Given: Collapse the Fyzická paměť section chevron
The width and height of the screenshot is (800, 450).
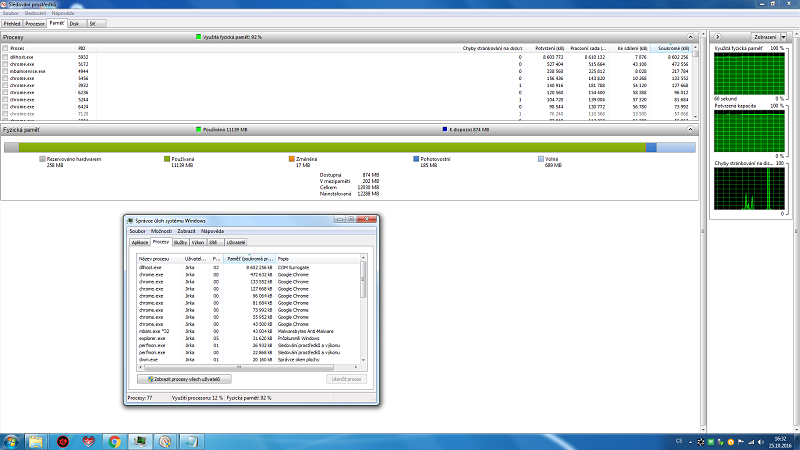Looking at the screenshot, I should click(690, 130).
